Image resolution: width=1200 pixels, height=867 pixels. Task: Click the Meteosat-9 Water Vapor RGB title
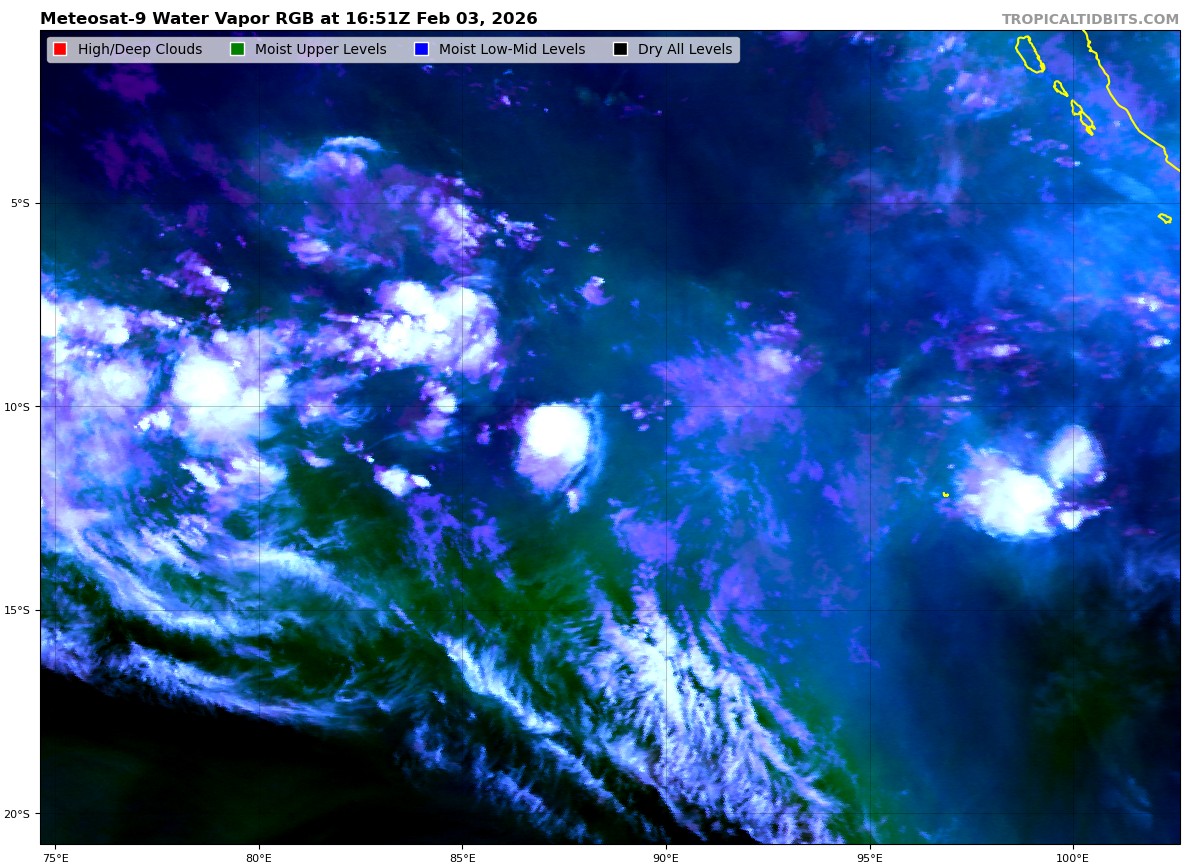[x=288, y=19]
